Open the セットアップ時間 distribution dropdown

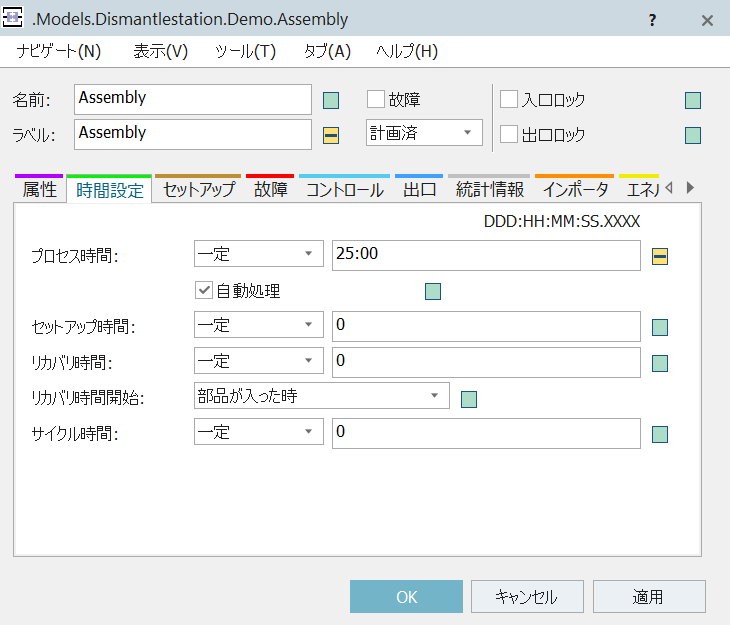259,325
